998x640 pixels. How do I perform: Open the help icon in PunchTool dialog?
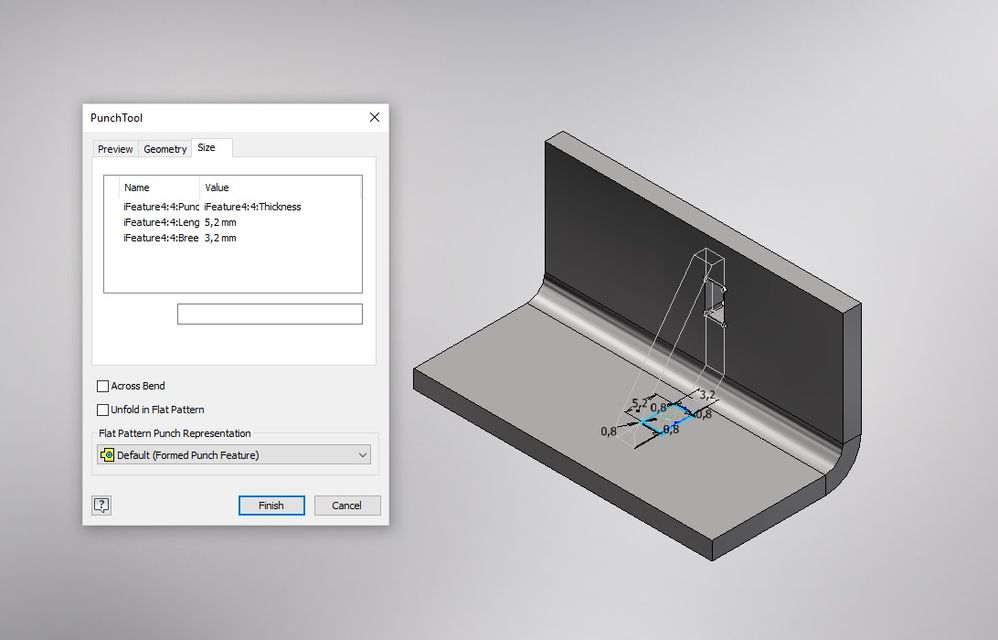pos(102,505)
